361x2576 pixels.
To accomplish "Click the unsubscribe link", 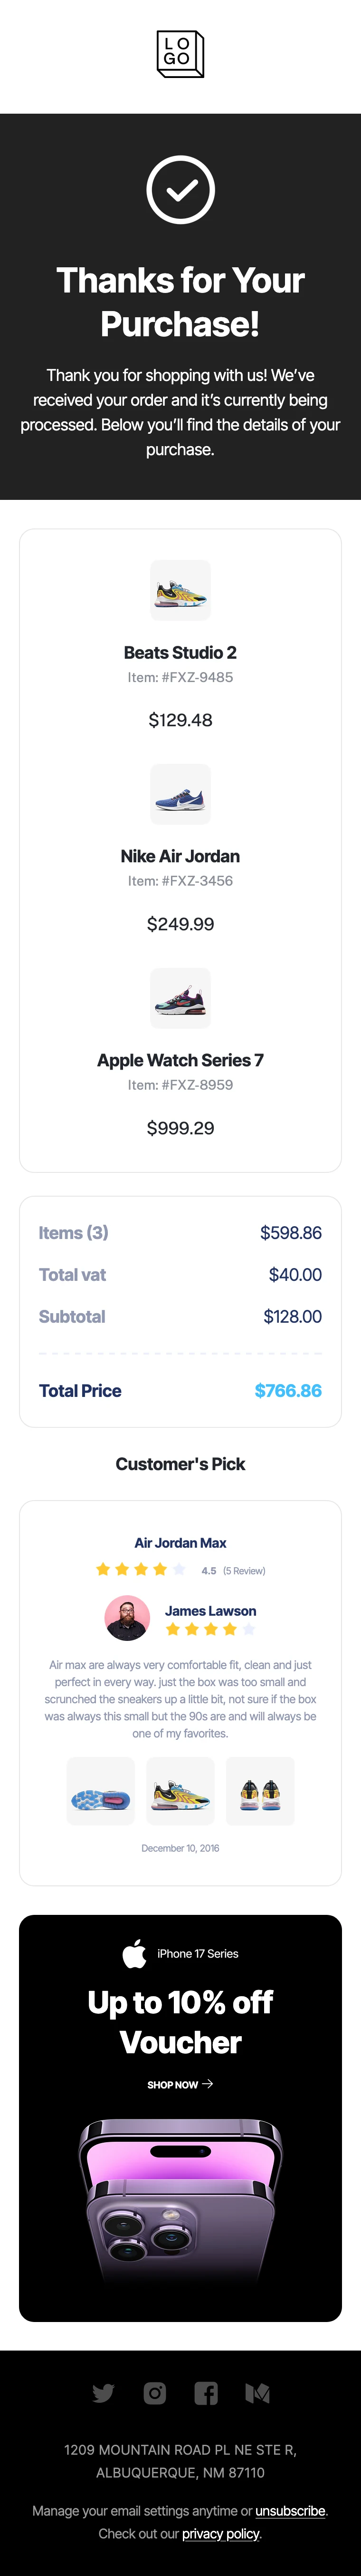I will pyautogui.click(x=290, y=2510).
